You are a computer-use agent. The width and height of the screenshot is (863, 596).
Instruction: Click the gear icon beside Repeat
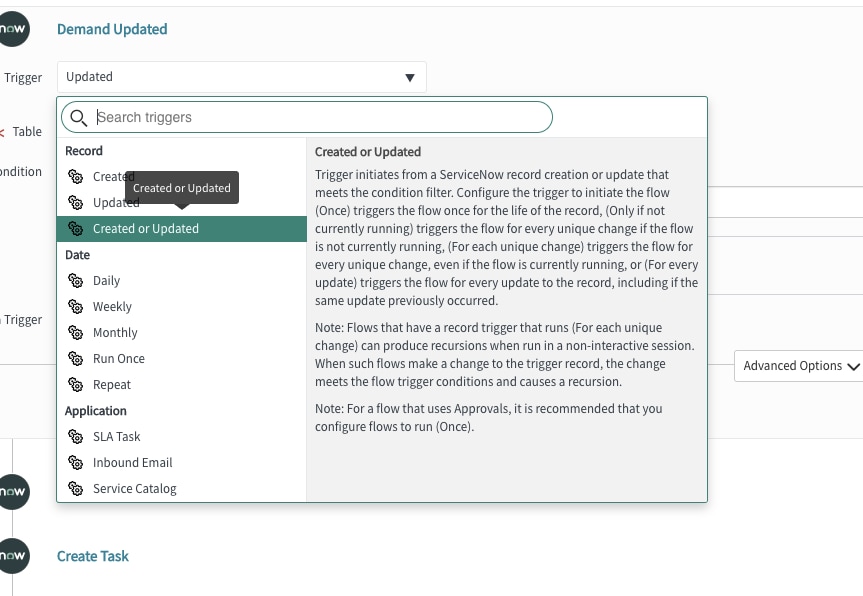coord(75,384)
